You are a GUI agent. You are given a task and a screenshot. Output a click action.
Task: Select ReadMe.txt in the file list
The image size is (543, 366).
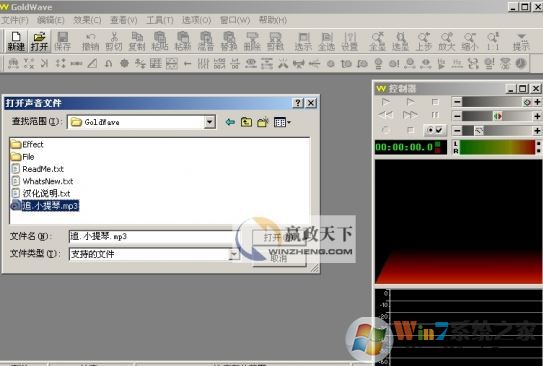click(38, 169)
